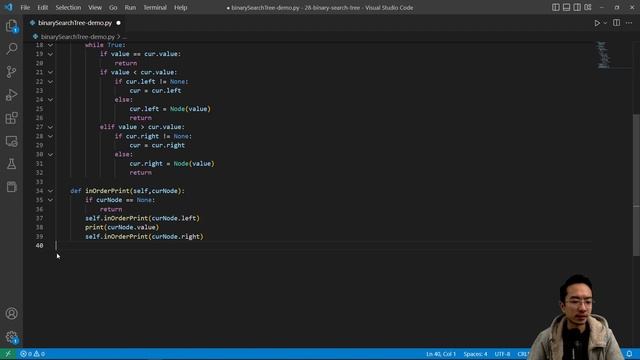Image resolution: width=640 pixels, height=360 pixels.
Task: Open Customize Layout icon
Action: [588, 7]
